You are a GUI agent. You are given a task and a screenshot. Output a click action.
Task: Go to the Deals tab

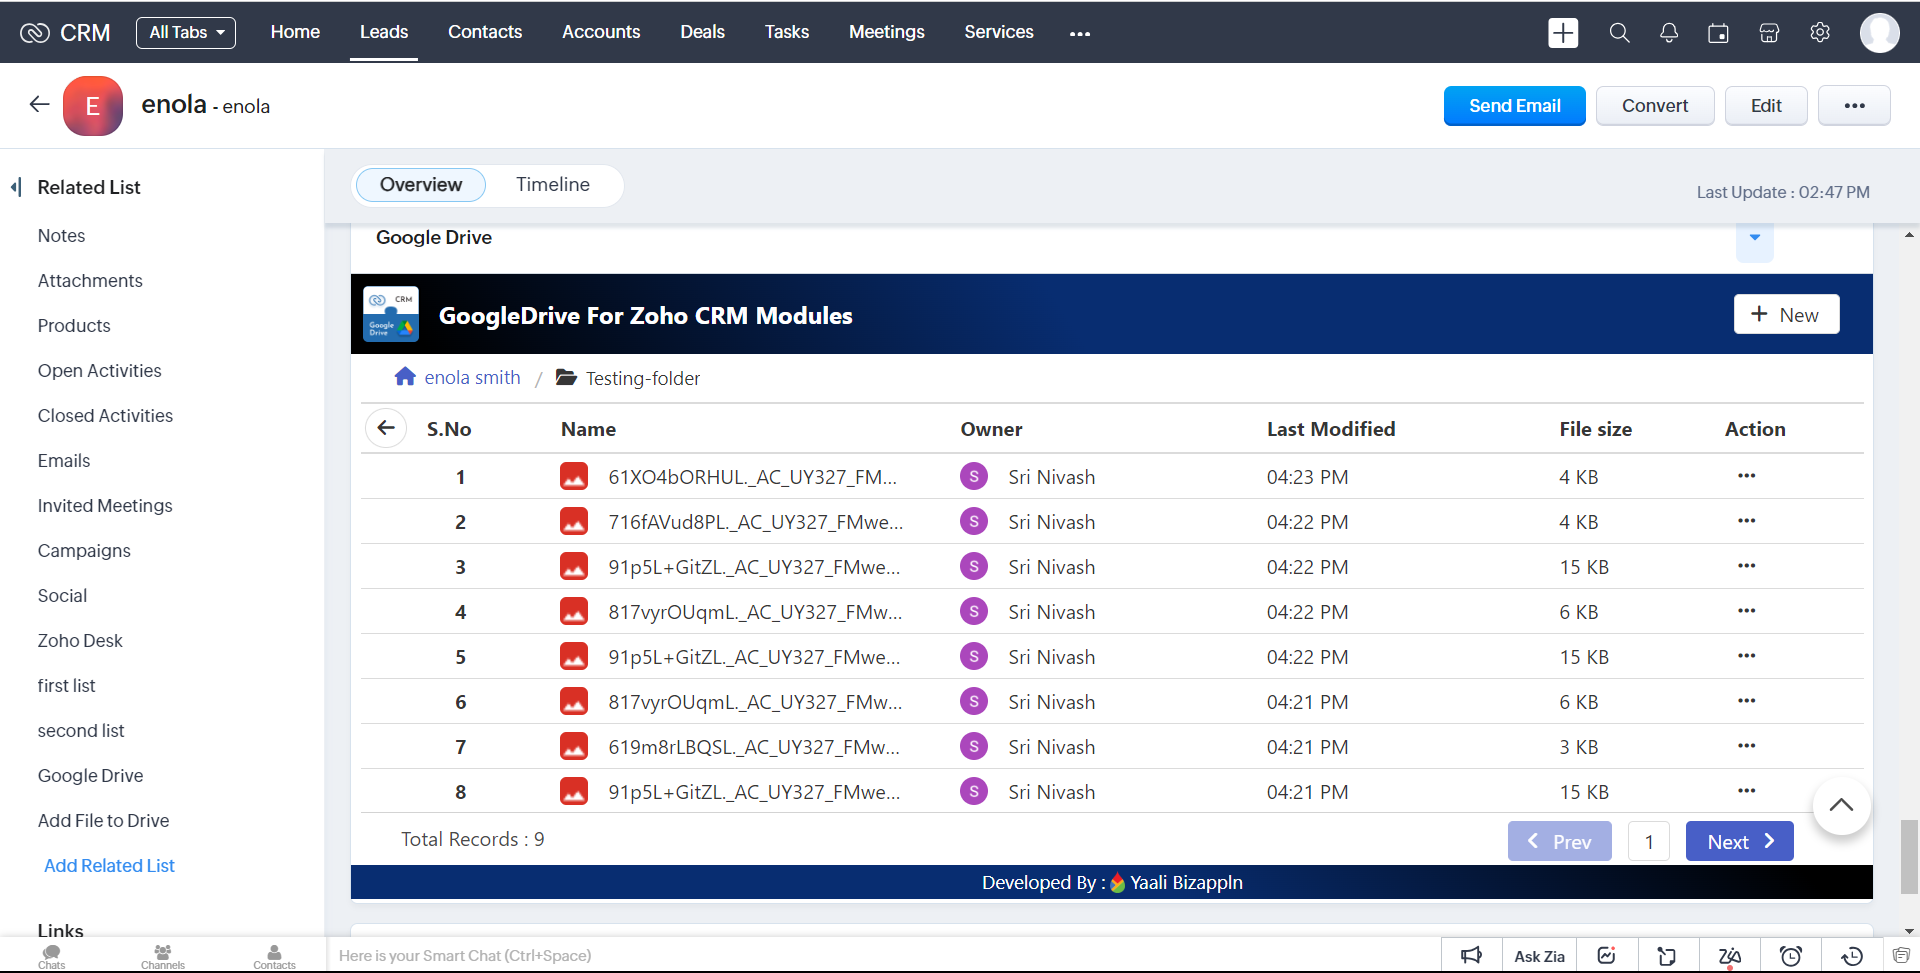click(x=702, y=32)
